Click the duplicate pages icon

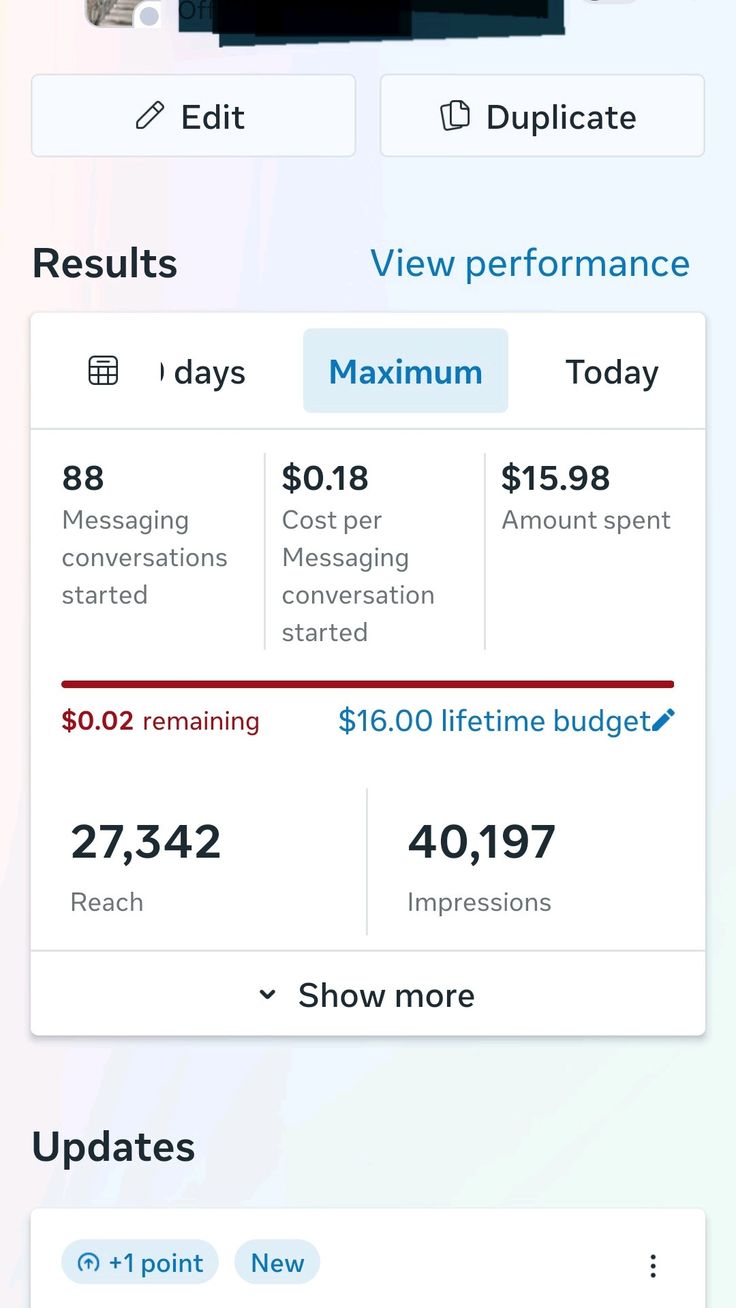(455, 116)
